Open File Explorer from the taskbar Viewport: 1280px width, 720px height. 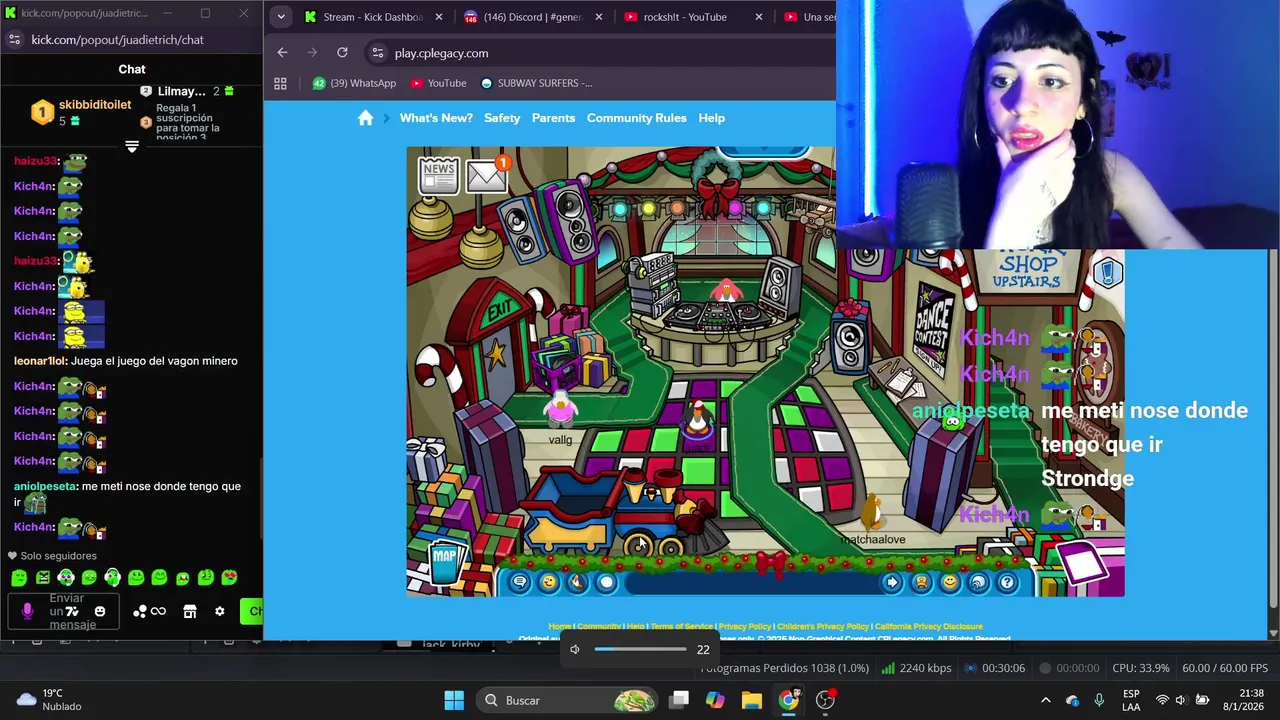click(x=752, y=700)
